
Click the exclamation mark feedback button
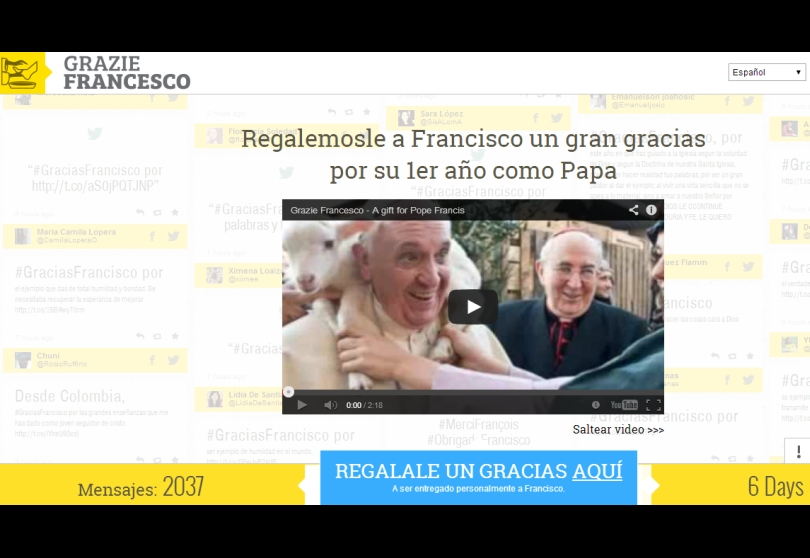(x=798, y=451)
